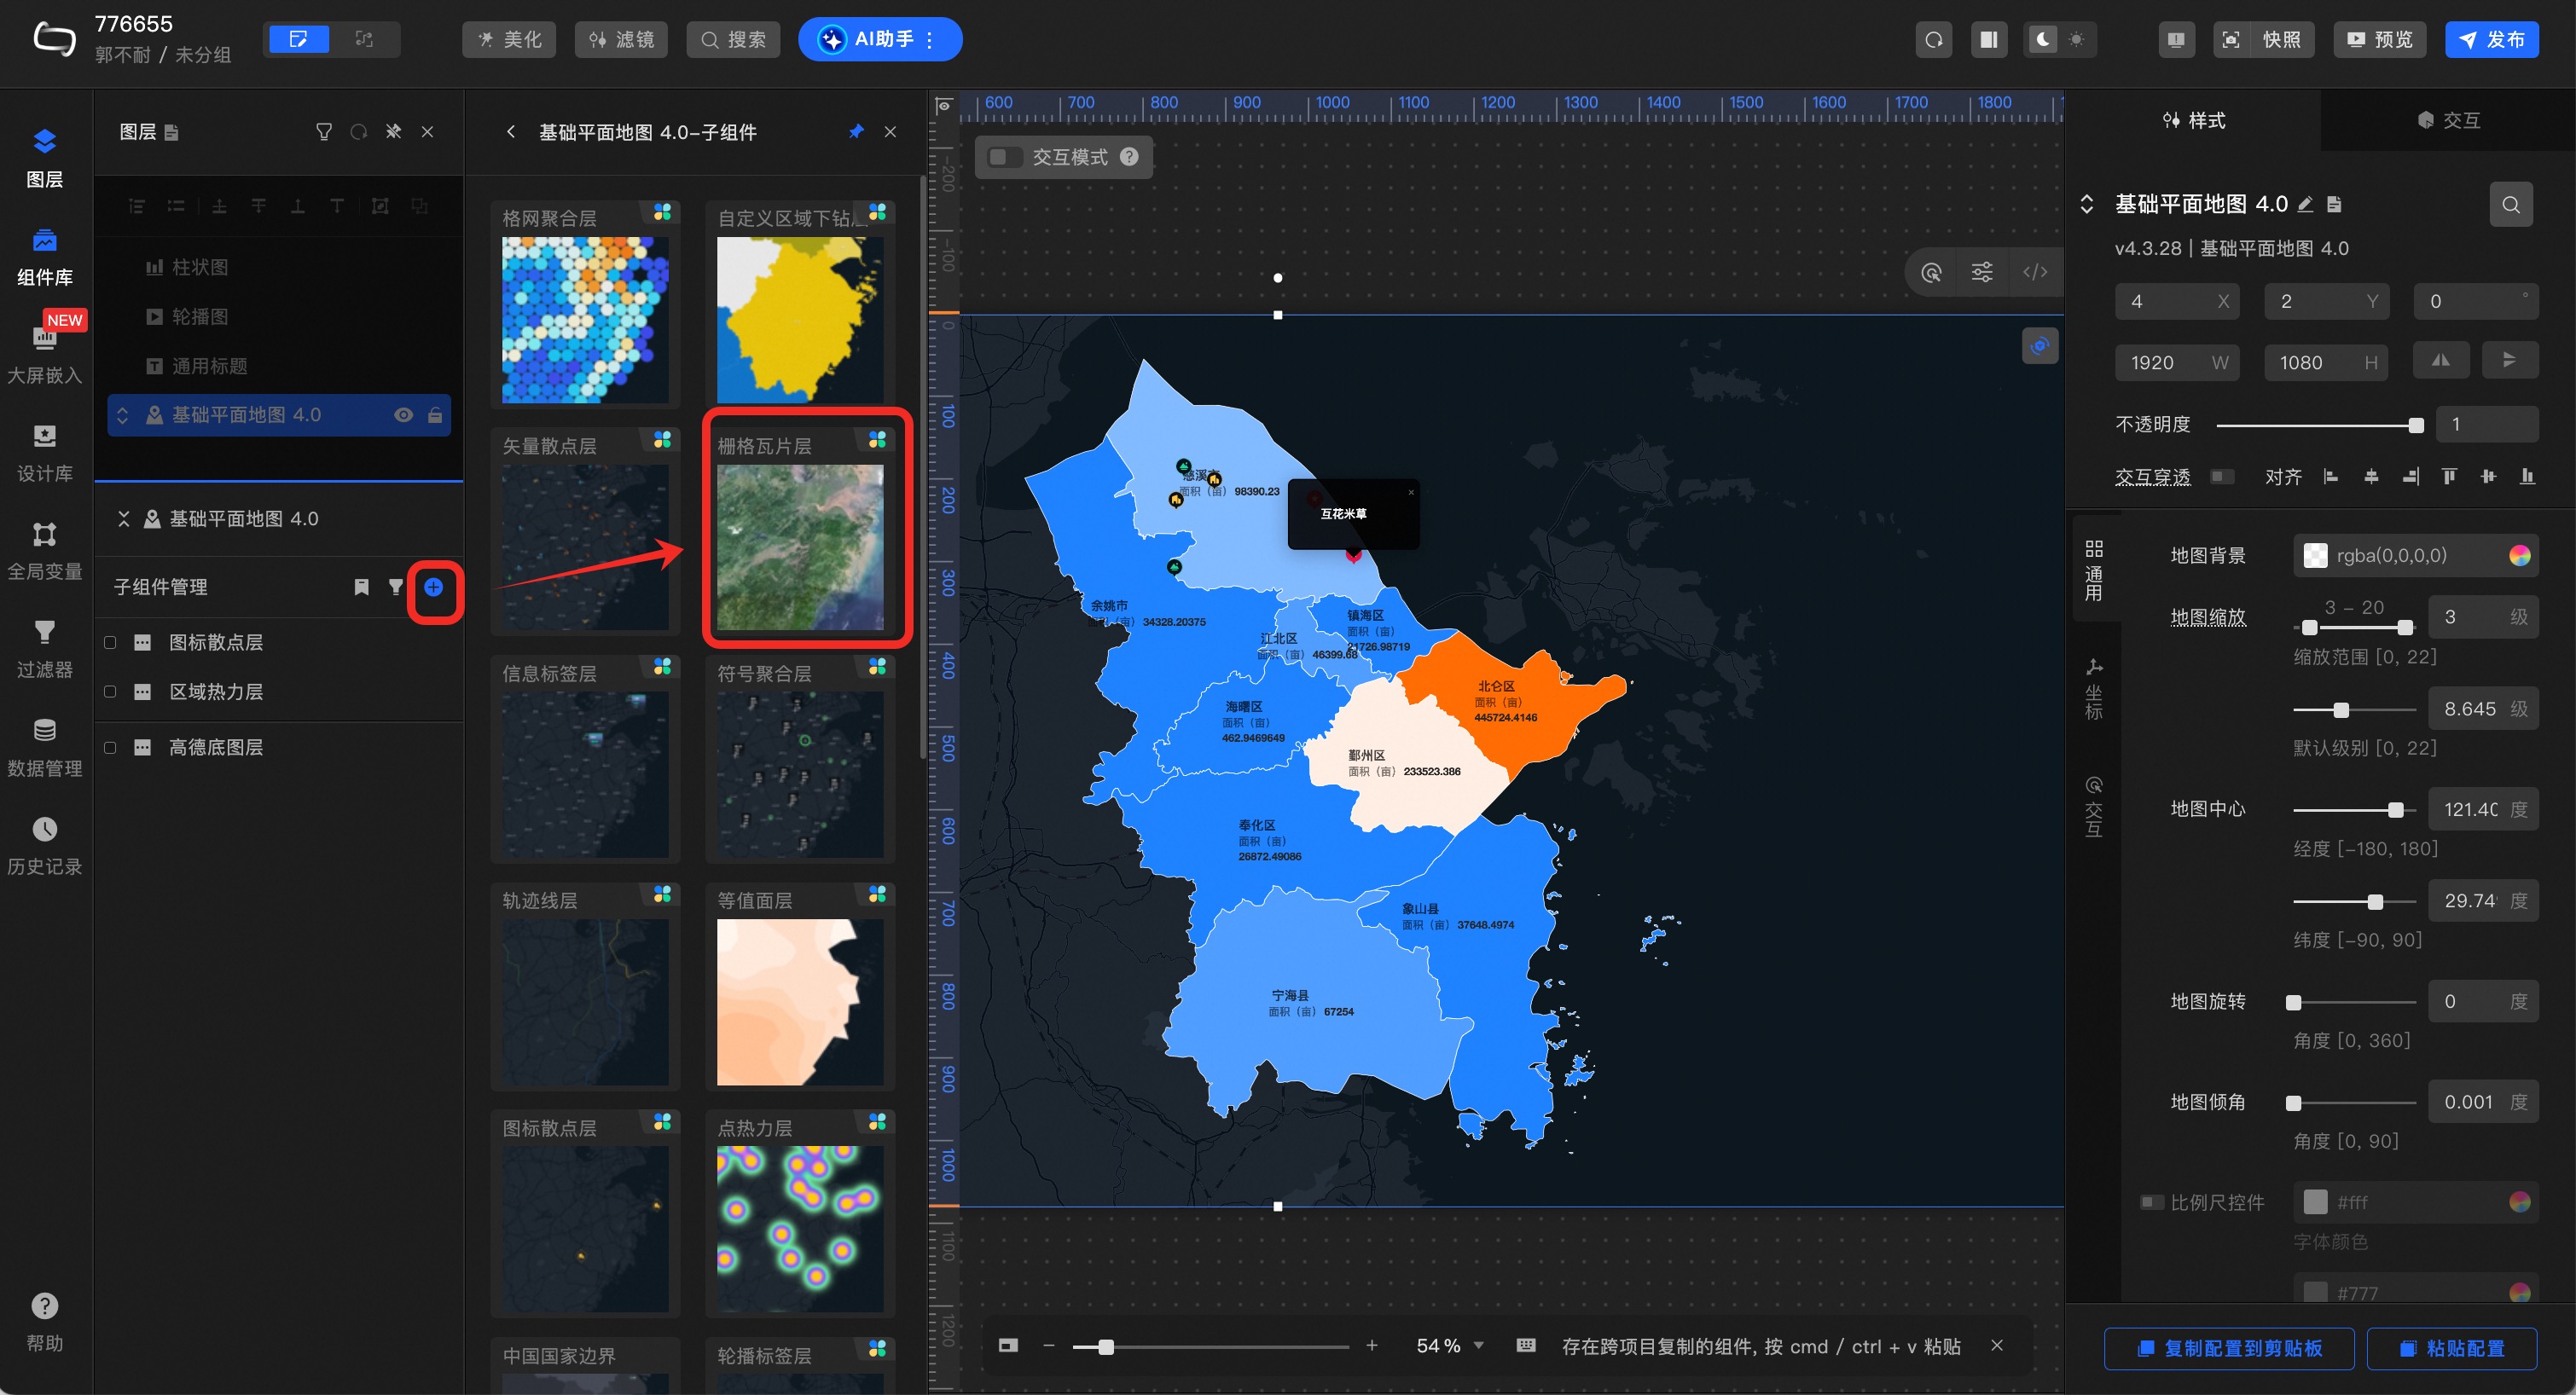
Task: Click the lock icon on 基础平面地图 layer
Action: pos(435,415)
